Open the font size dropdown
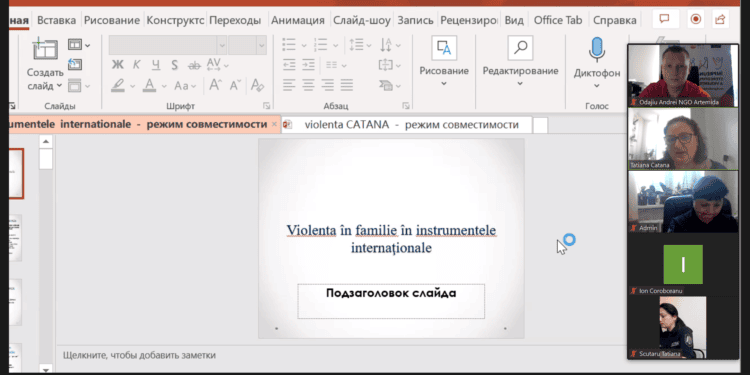 [247, 45]
